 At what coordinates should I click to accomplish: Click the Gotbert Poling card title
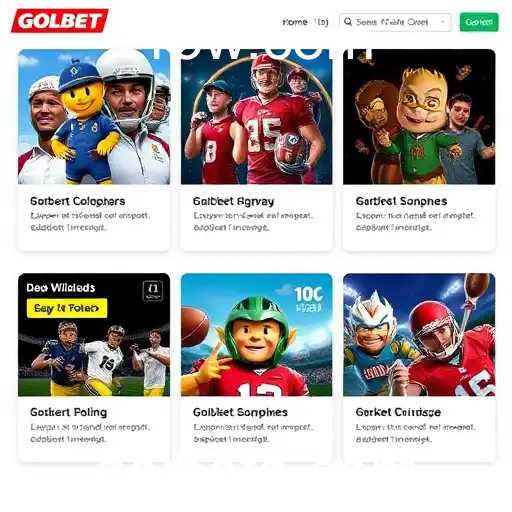[x=69, y=412]
